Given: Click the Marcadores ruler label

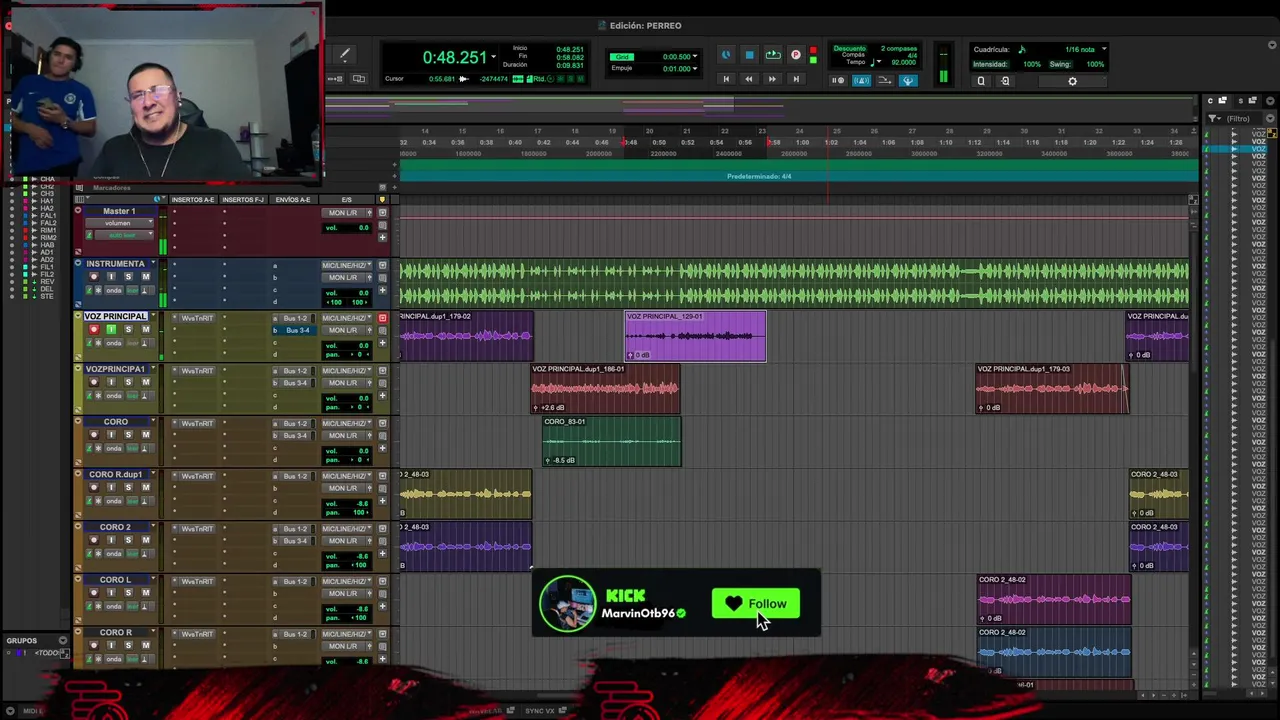Looking at the screenshot, I should (x=112, y=188).
